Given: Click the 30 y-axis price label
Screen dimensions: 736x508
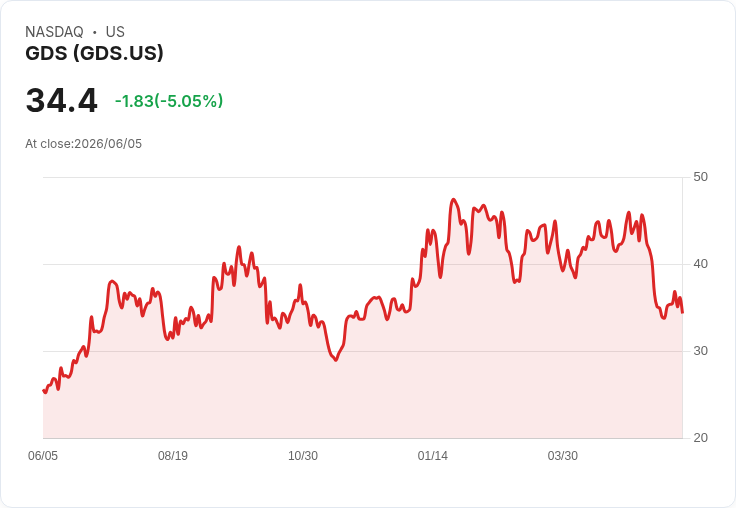Looking at the screenshot, I should tap(700, 351).
